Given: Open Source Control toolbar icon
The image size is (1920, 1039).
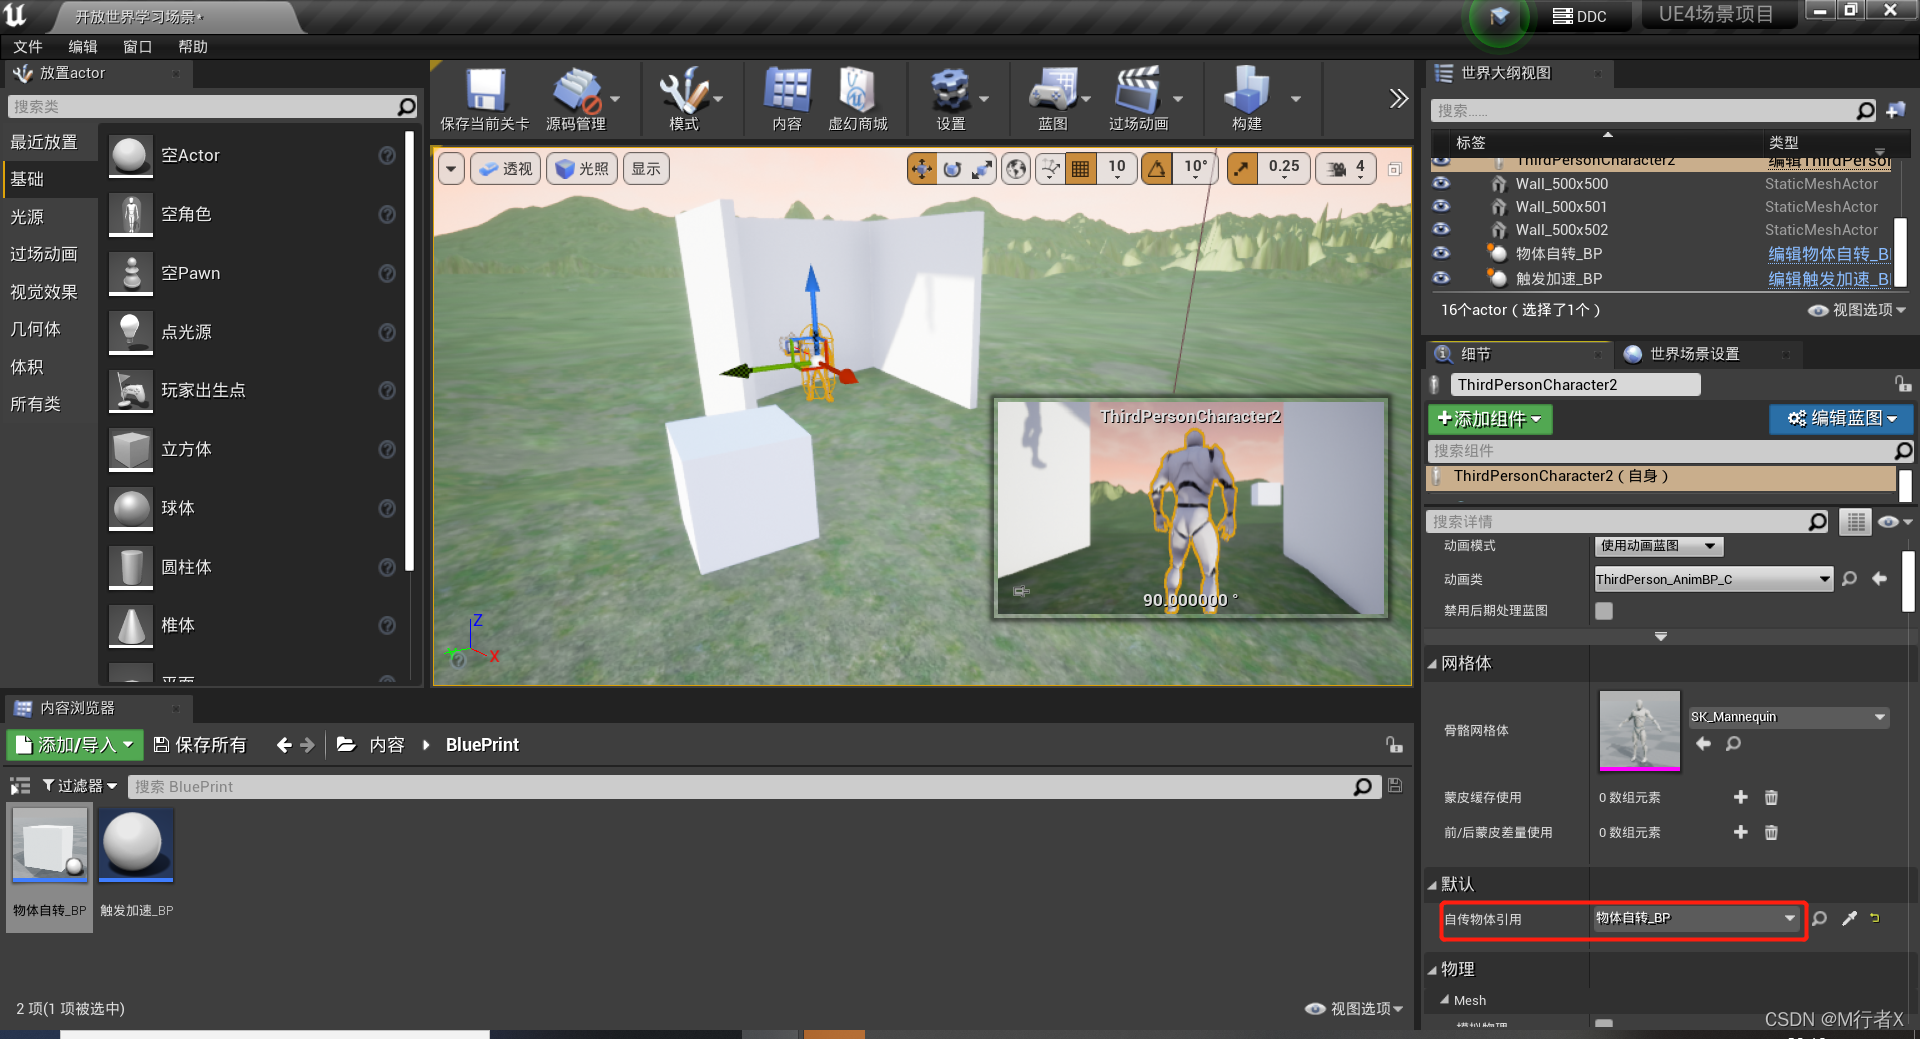Looking at the screenshot, I should tap(576, 91).
